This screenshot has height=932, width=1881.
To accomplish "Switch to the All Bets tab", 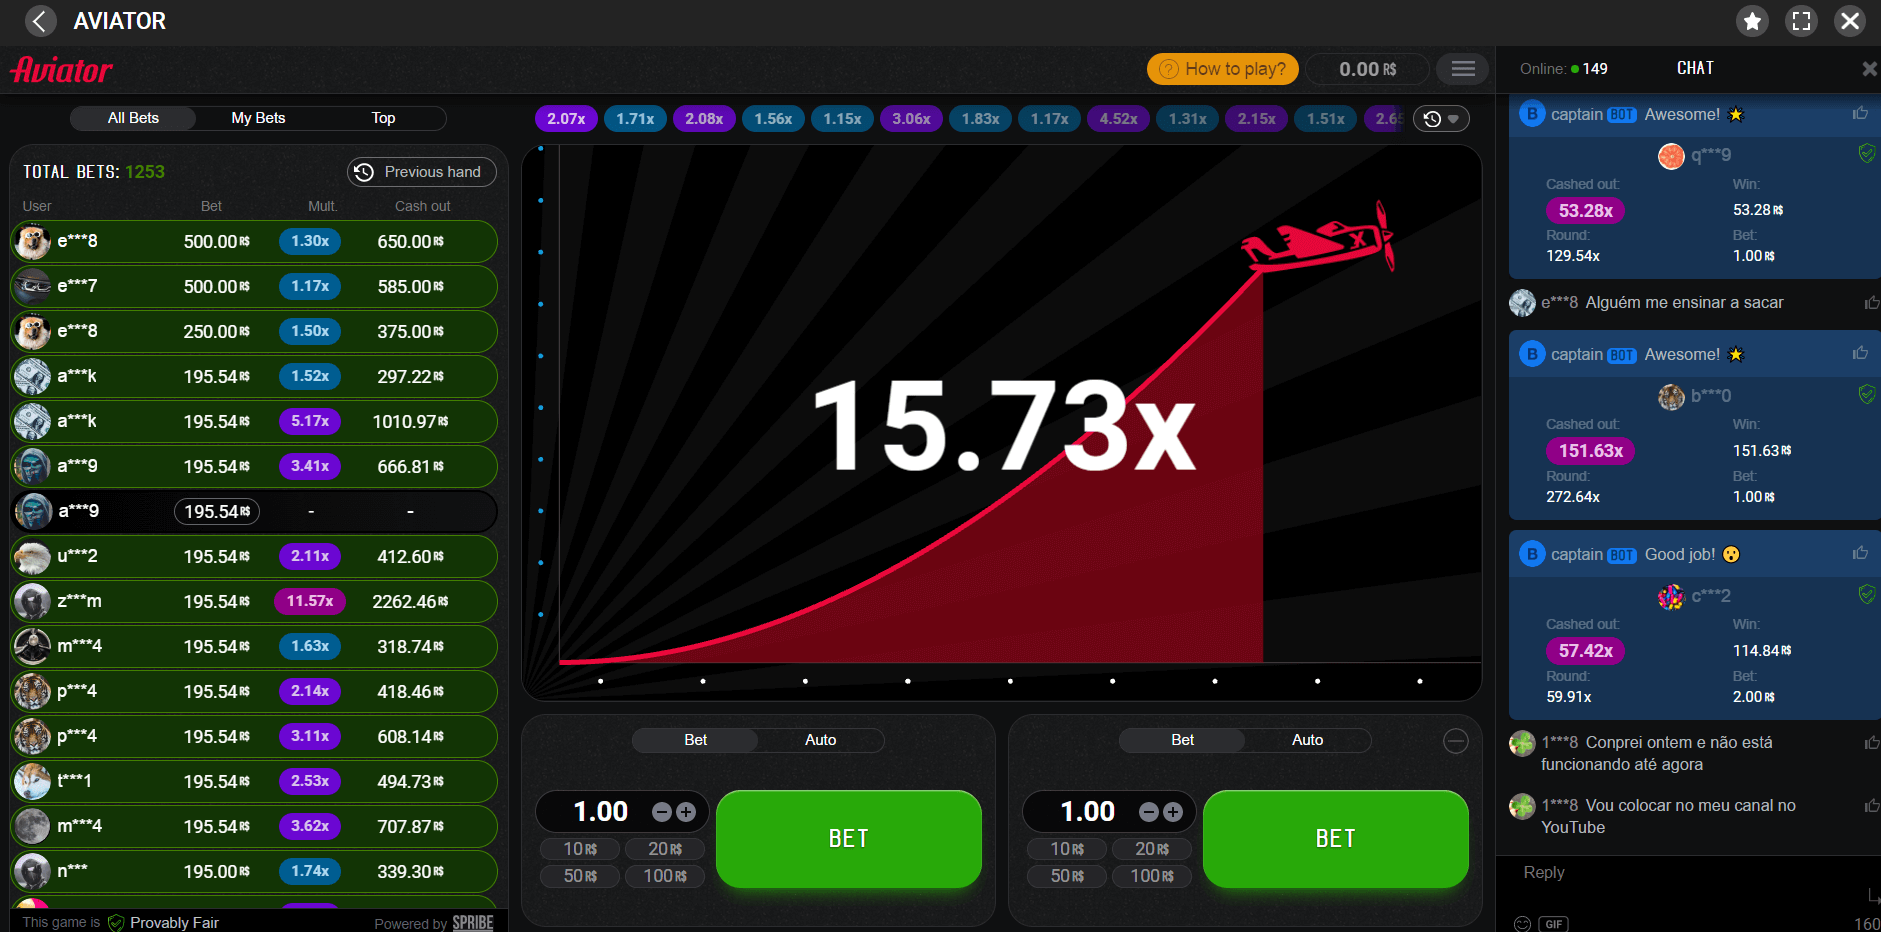I will [x=133, y=118].
